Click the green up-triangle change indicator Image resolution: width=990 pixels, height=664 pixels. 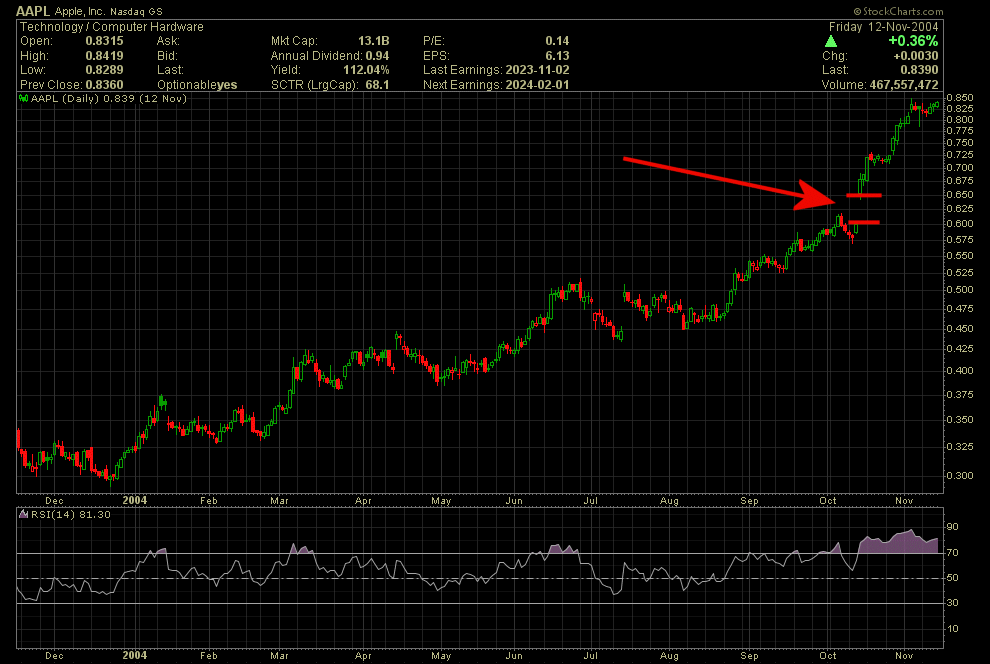(x=831, y=41)
